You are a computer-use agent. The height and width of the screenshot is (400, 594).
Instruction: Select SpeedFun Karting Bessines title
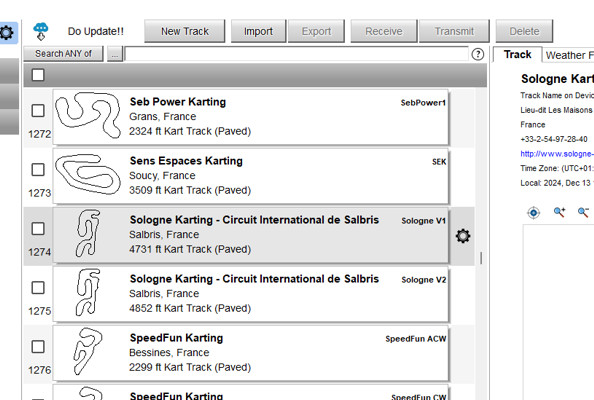tap(176, 338)
